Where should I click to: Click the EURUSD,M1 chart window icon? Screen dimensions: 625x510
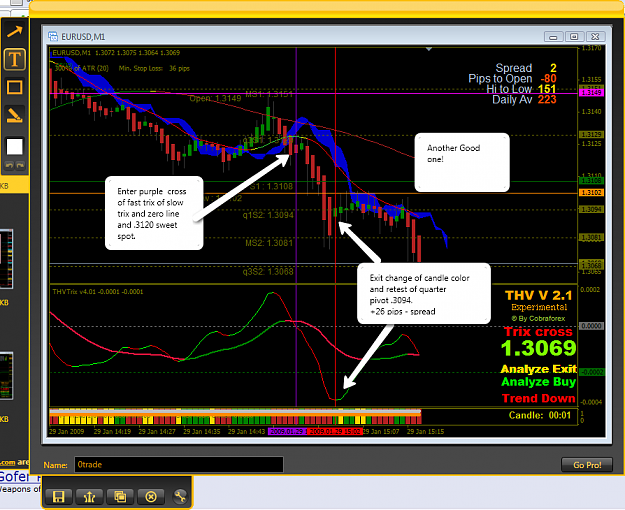click(53, 37)
